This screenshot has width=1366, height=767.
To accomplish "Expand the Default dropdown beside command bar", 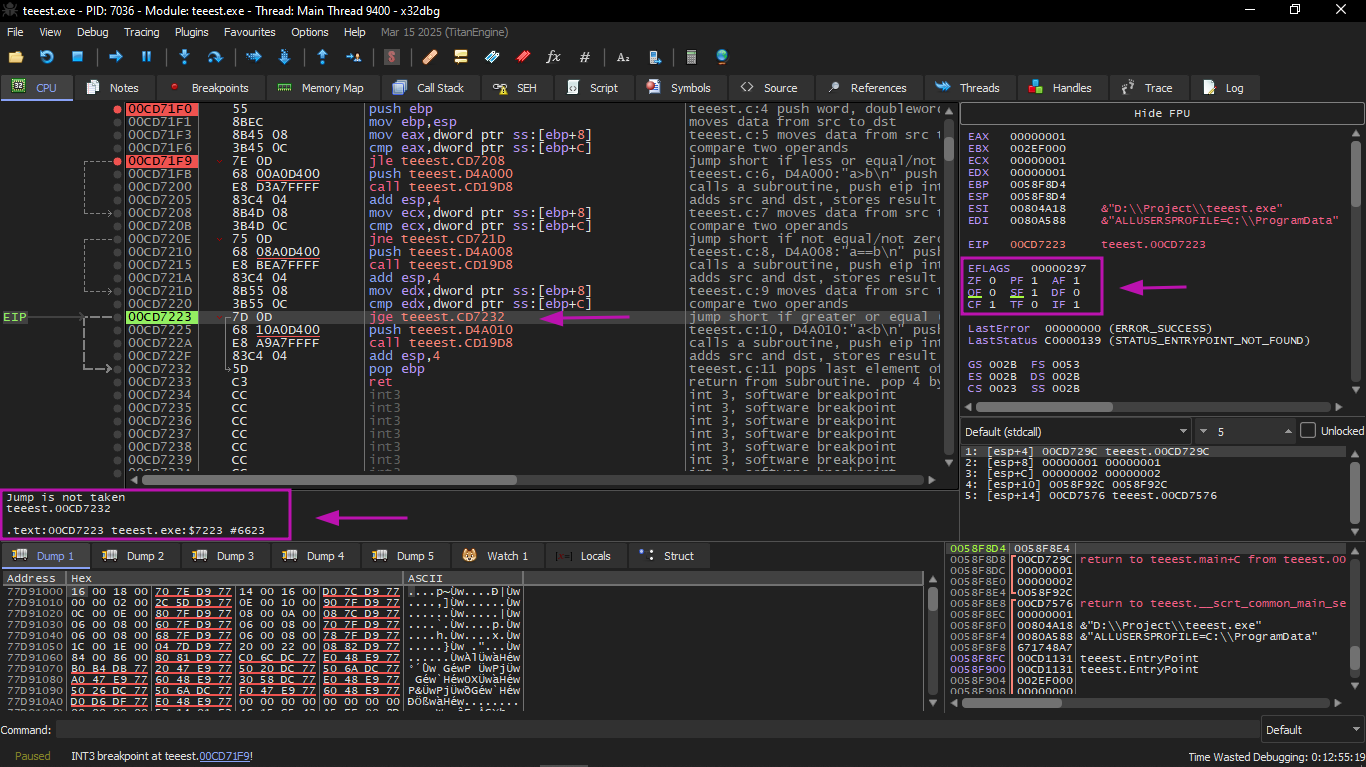I will [x=1310, y=729].
